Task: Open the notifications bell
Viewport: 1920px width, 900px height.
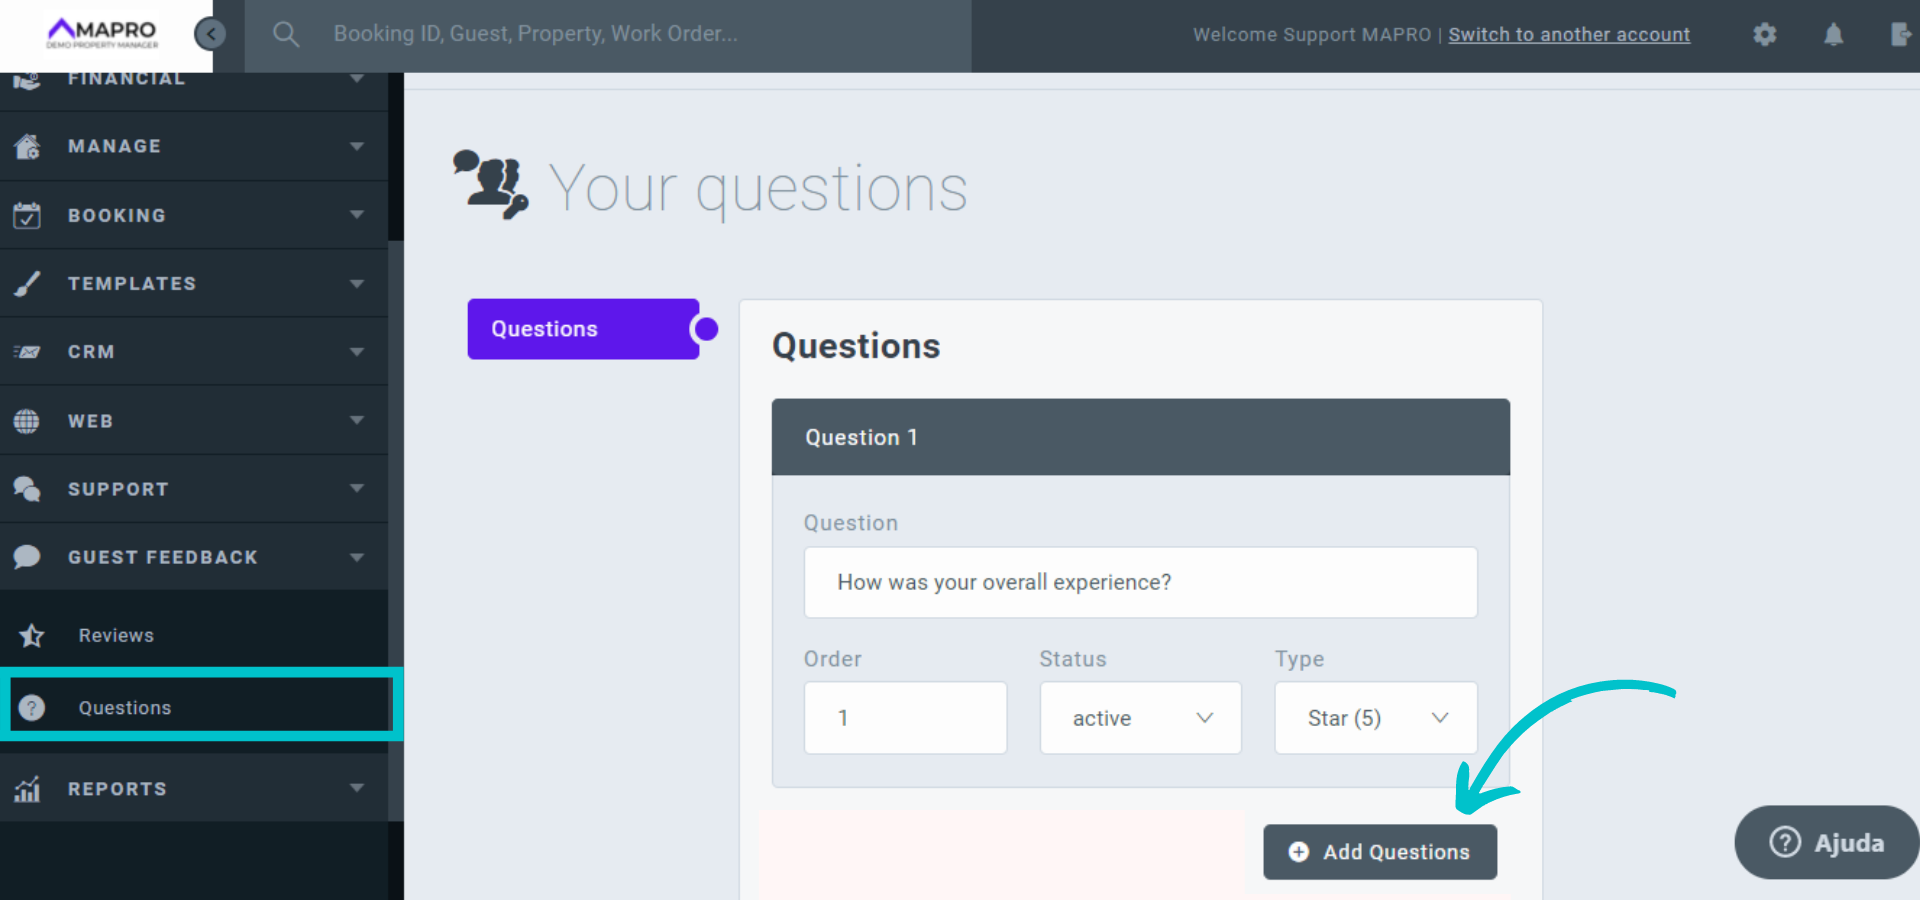Action: (x=1833, y=35)
